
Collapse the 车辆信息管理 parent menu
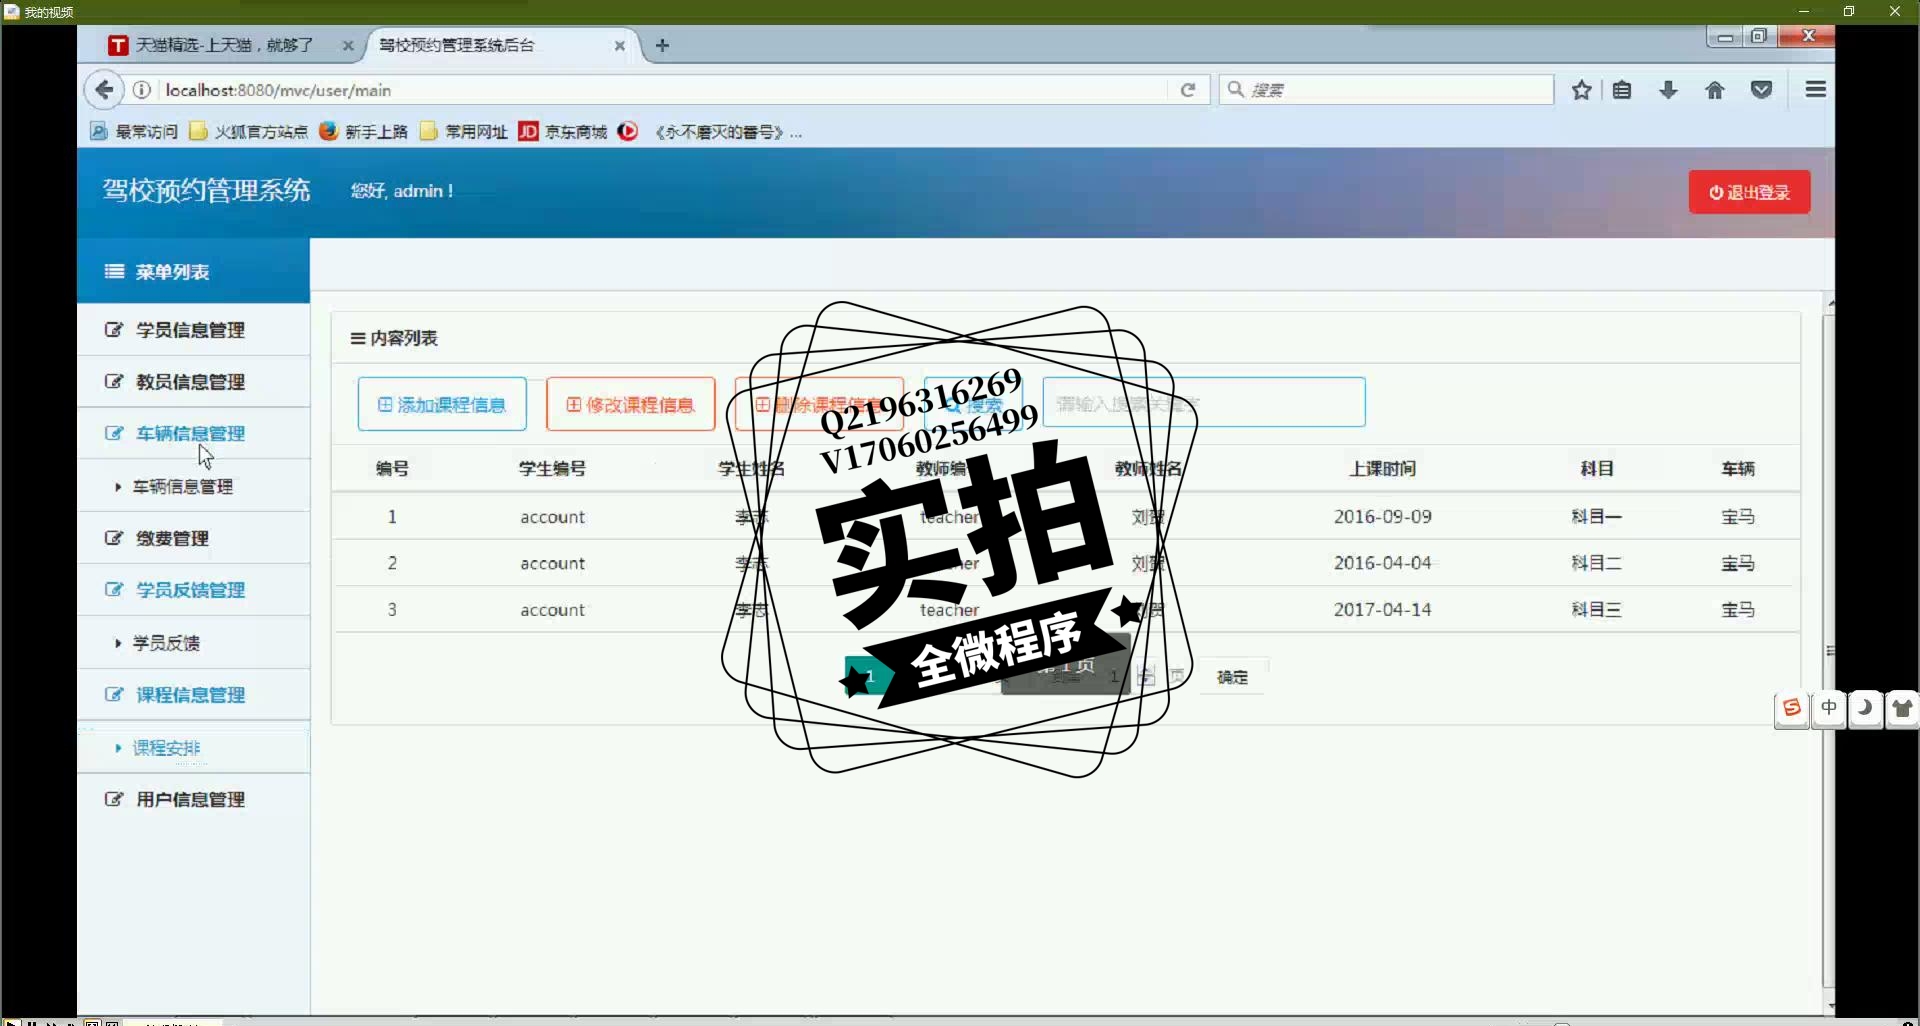point(193,434)
